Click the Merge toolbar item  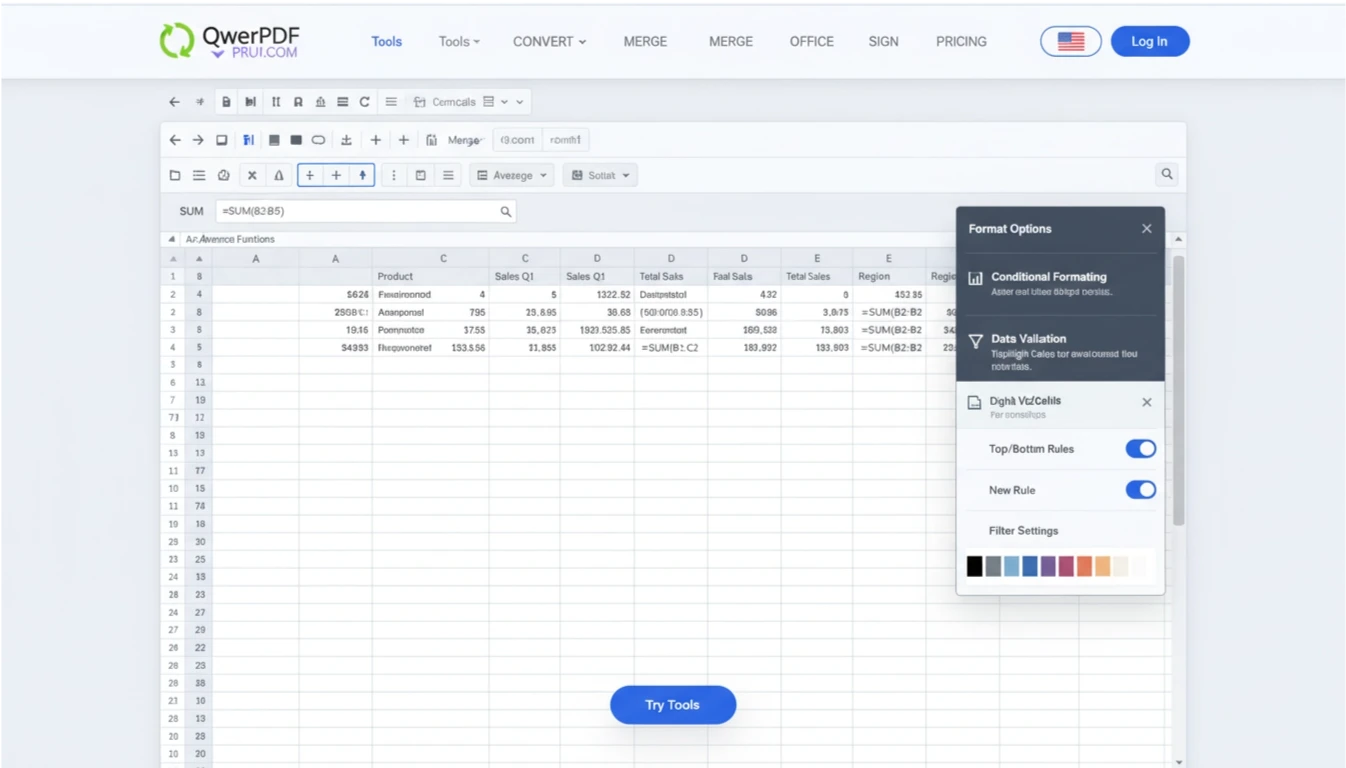tap(465, 140)
